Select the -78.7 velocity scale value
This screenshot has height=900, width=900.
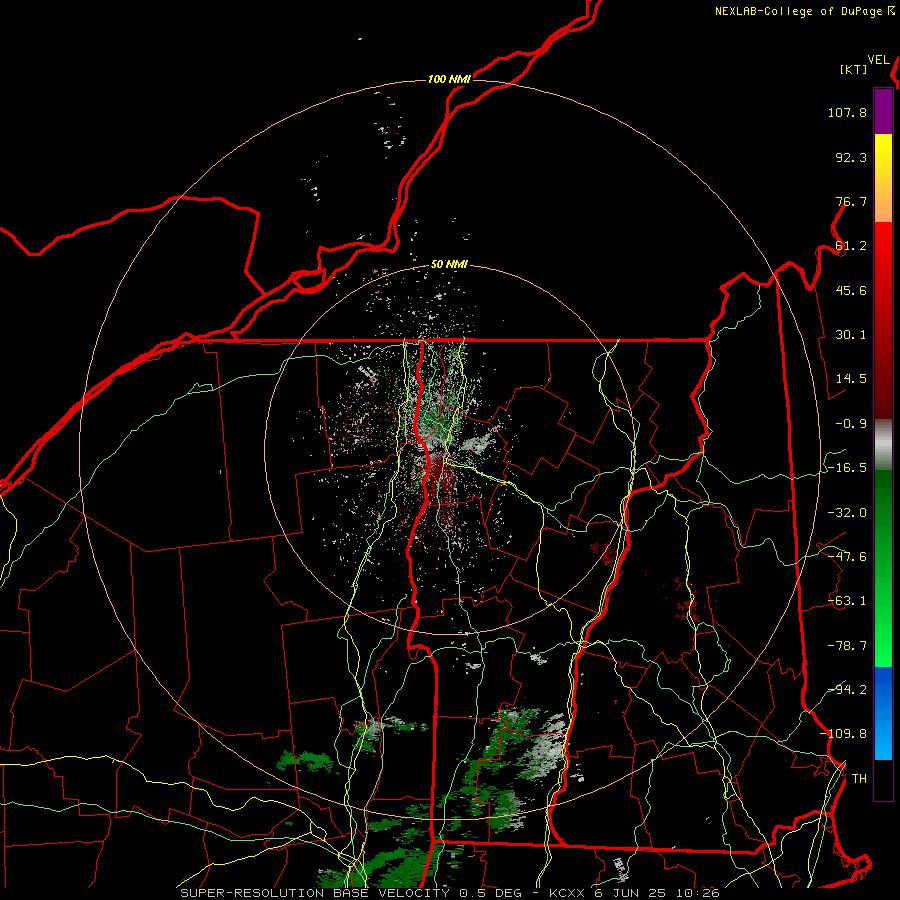(847, 646)
